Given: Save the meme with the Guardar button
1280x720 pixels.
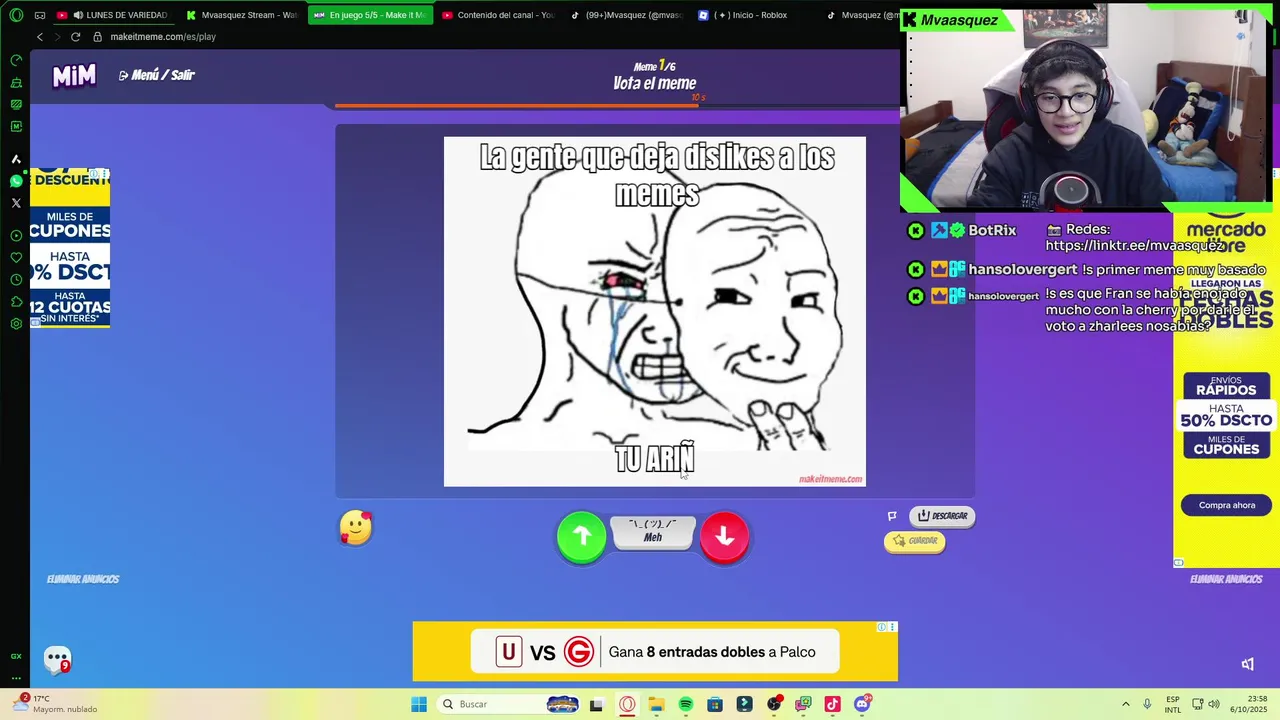Looking at the screenshot, I should (x=915, y=541).
